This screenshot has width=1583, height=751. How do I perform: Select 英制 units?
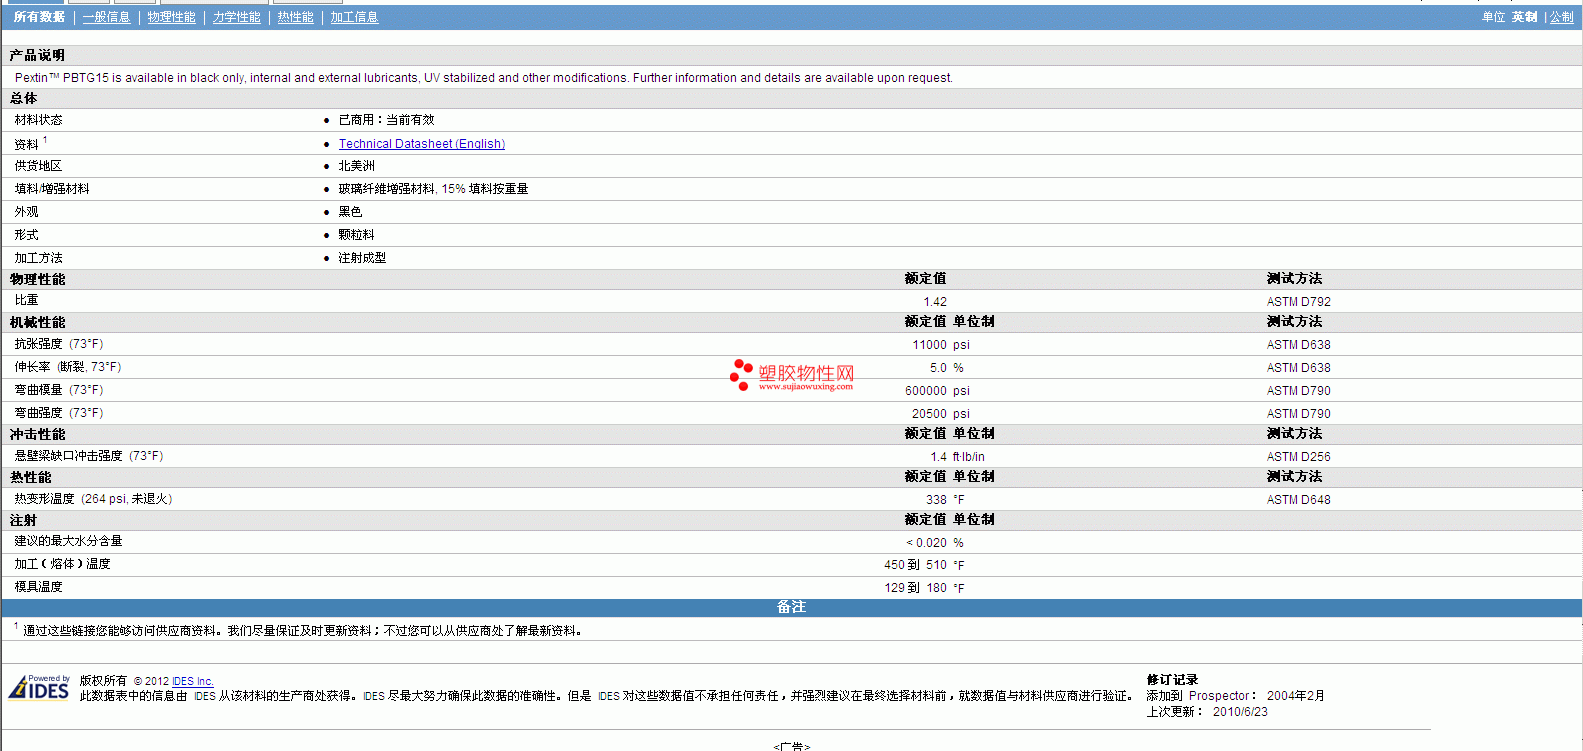[1524, 17]
